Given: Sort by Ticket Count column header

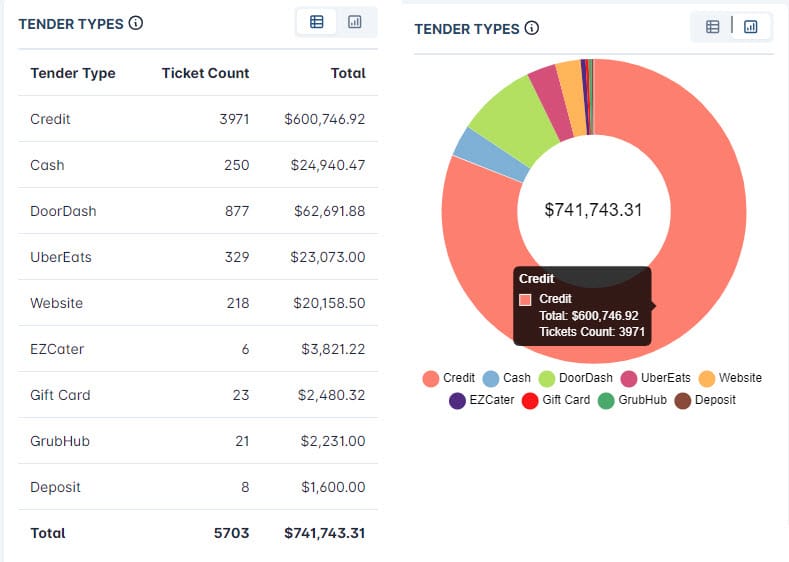Looking at the screenshot, I should [x=205, y=73].
